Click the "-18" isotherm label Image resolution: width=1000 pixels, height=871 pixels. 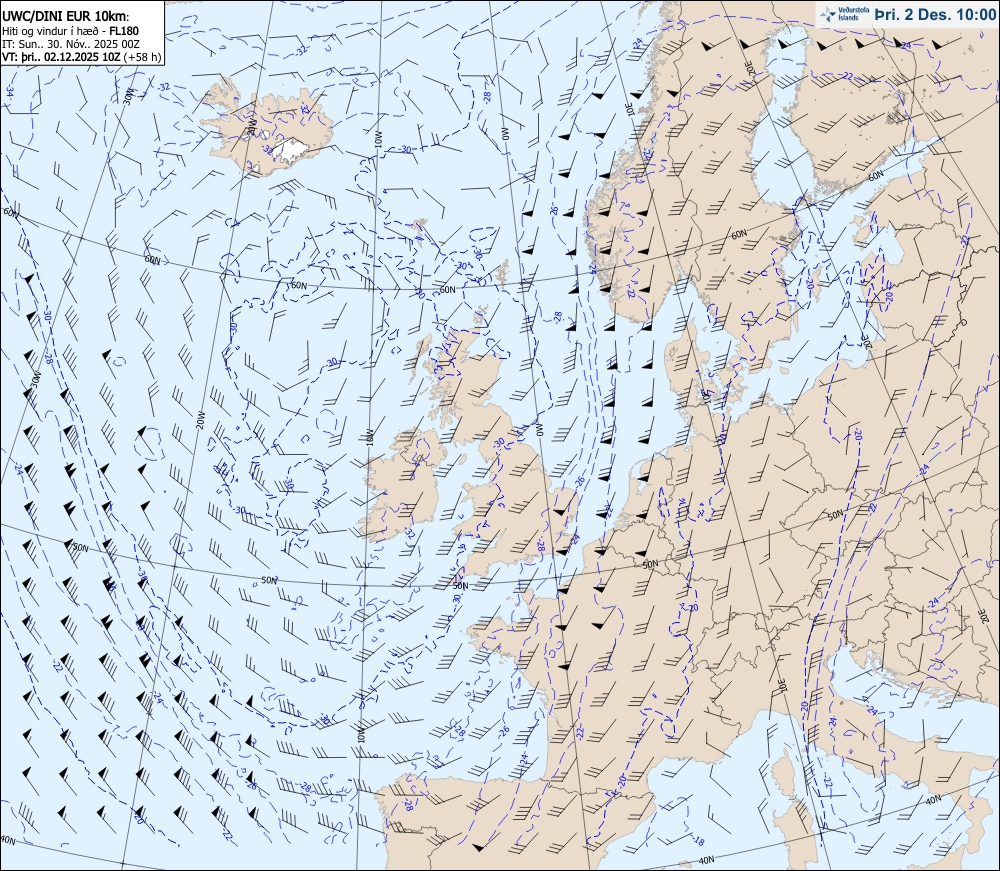(698, 842)
